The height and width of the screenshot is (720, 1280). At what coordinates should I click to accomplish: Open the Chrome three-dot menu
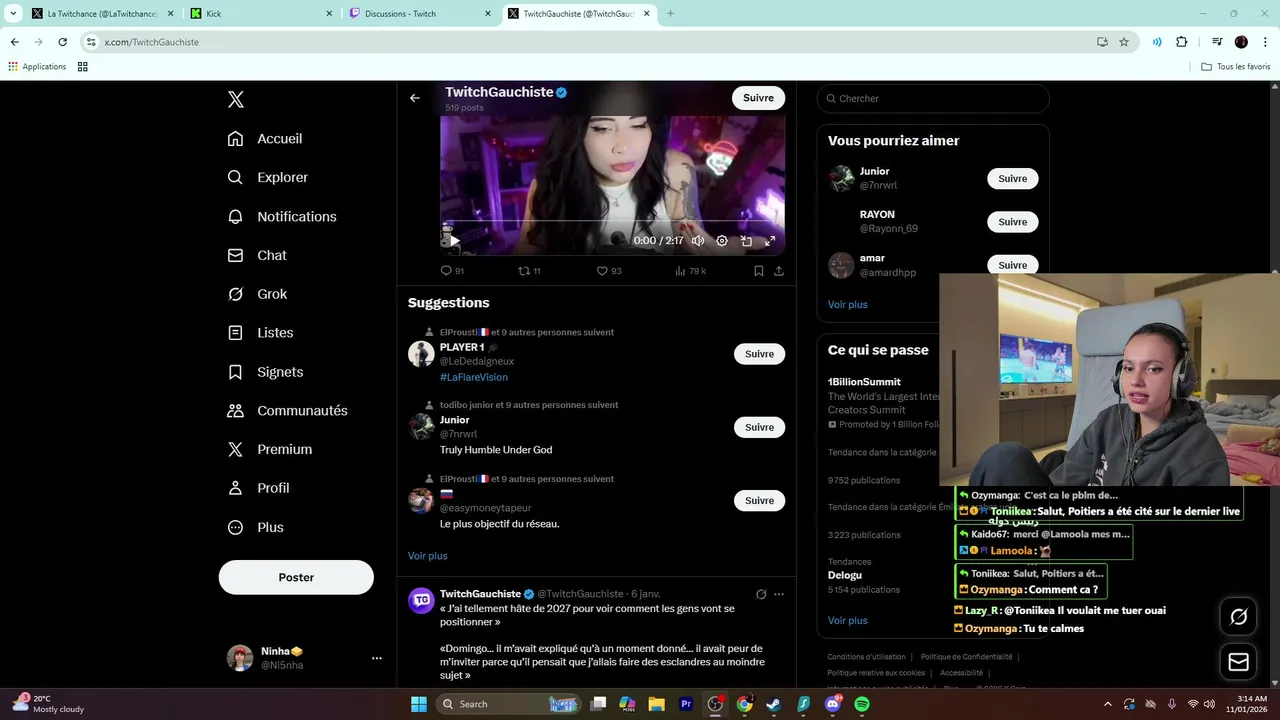tap(1266, 42)
